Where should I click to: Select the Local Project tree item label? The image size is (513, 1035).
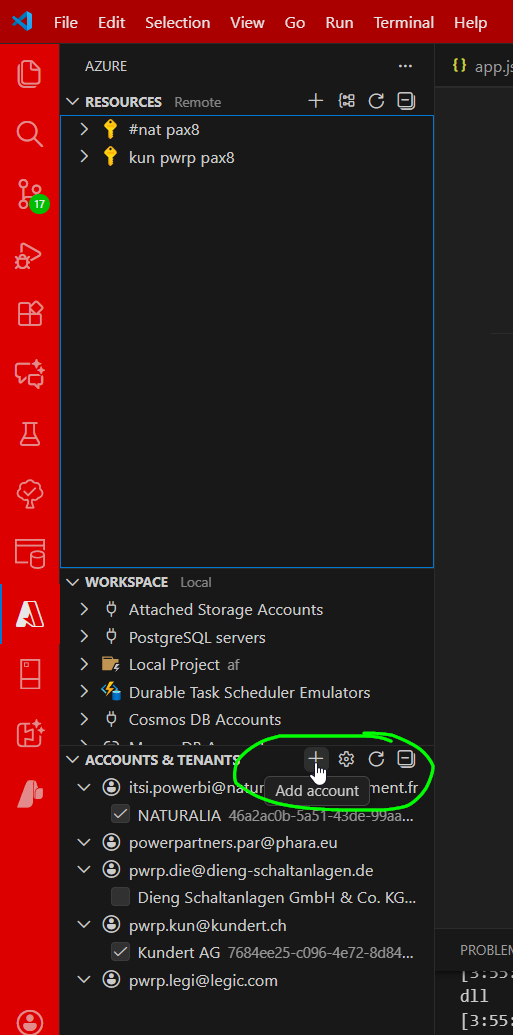[x=174, y=665]
